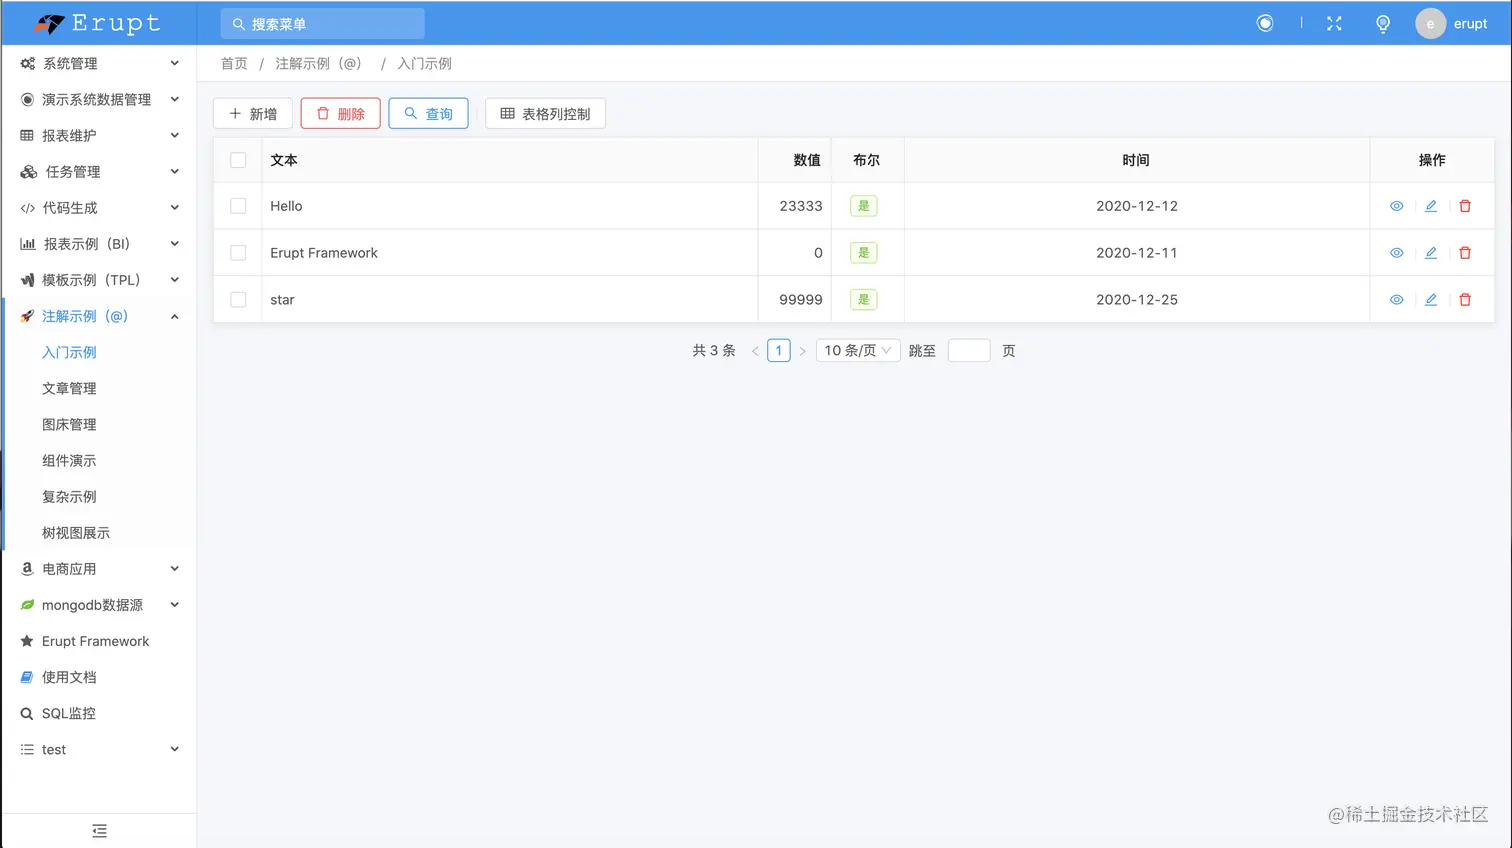1512x848 pixels.
Task: Click the 表格列控制 column control button
Action: pos(545,113)
